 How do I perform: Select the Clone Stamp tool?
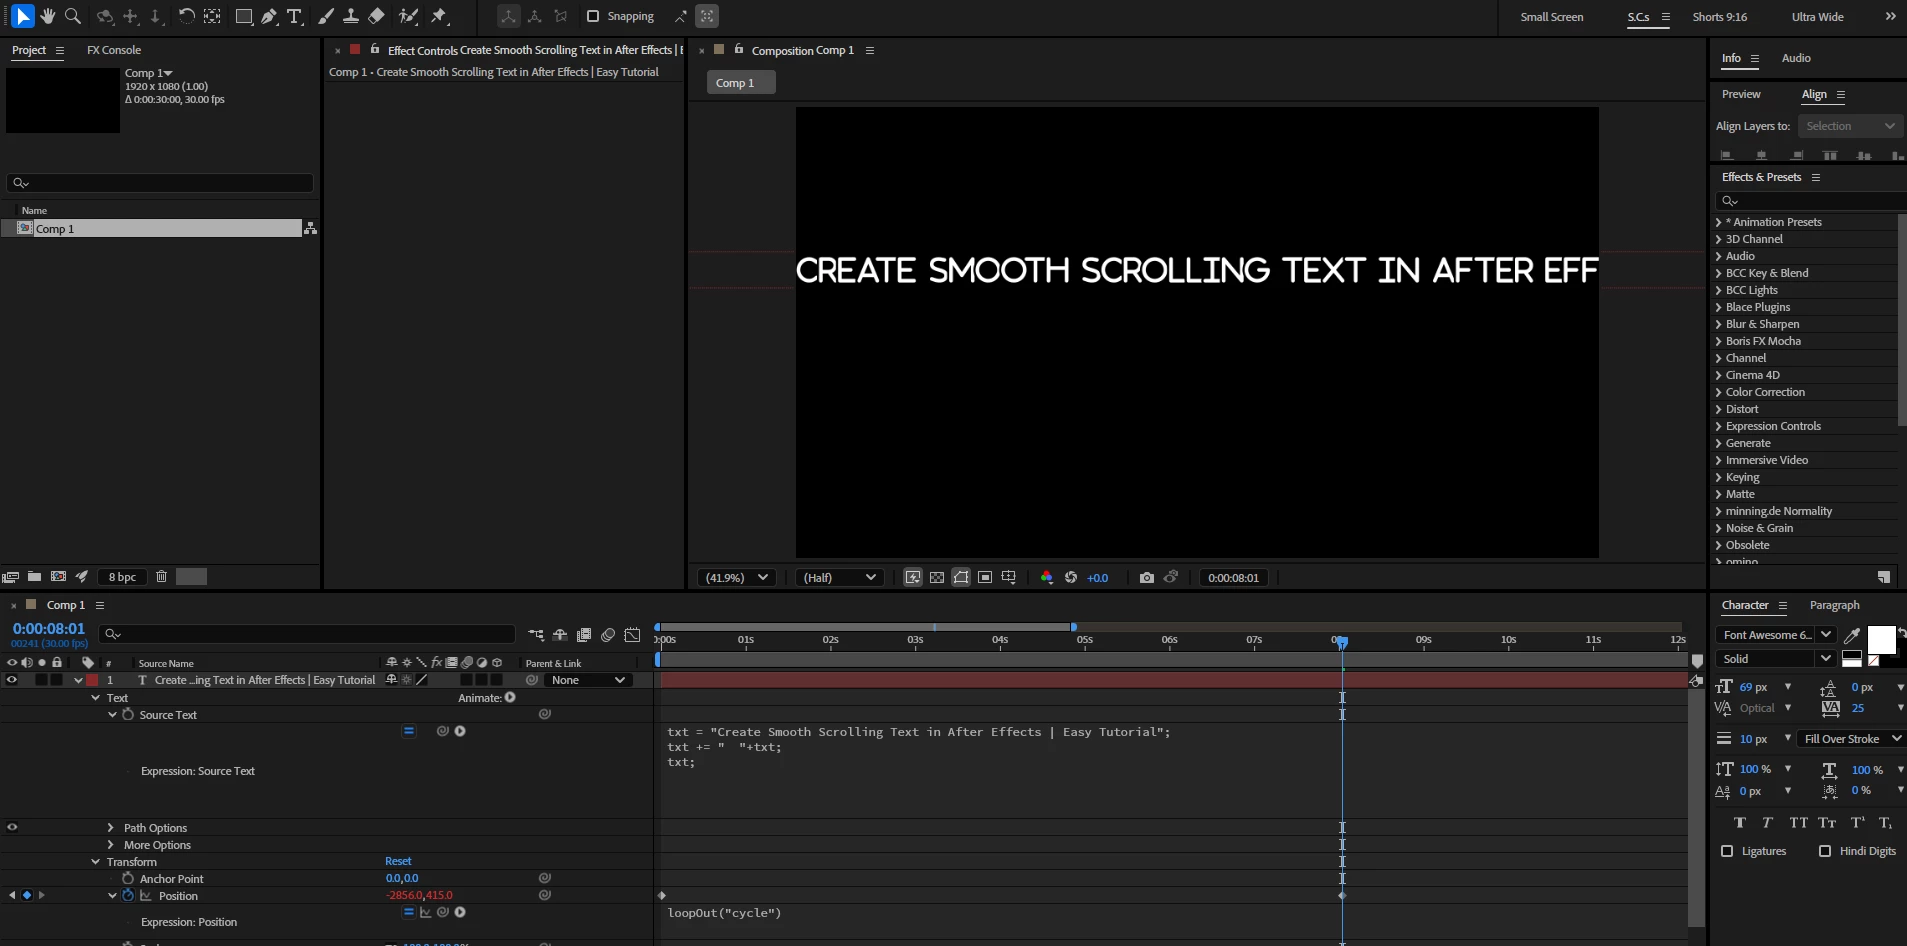pyautogui.click(x=351, y=16)
